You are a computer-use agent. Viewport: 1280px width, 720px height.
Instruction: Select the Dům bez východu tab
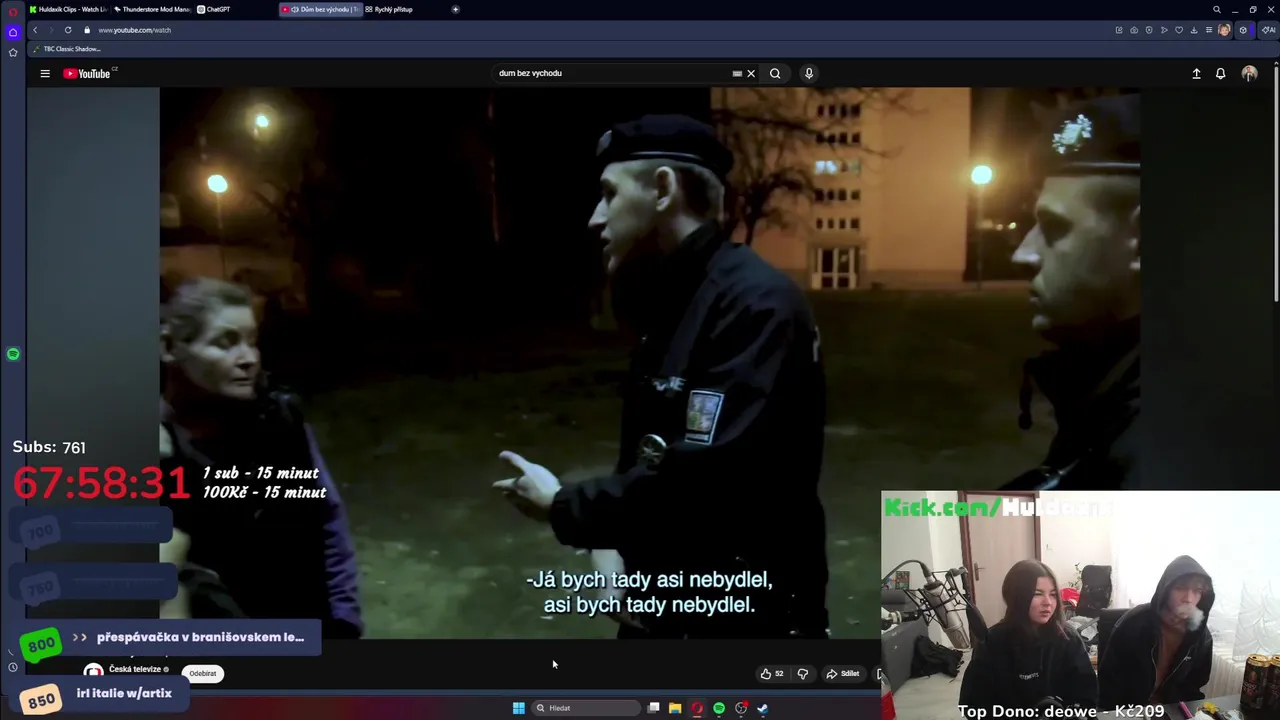[320, 9]
